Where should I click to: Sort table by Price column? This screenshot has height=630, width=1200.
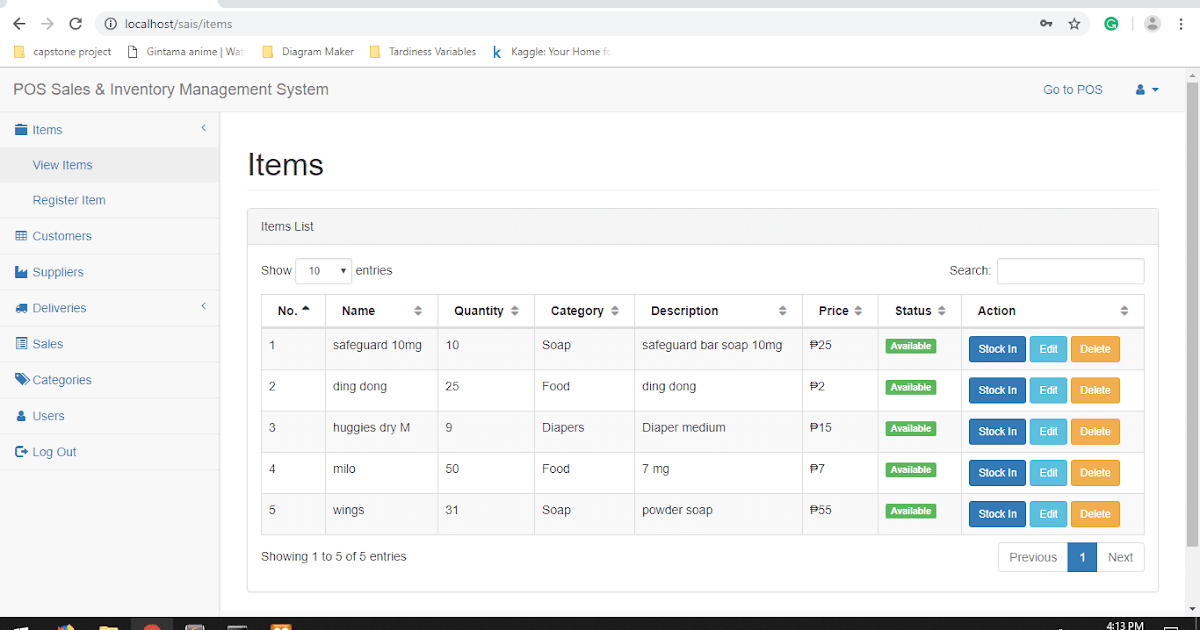point(840,311)
